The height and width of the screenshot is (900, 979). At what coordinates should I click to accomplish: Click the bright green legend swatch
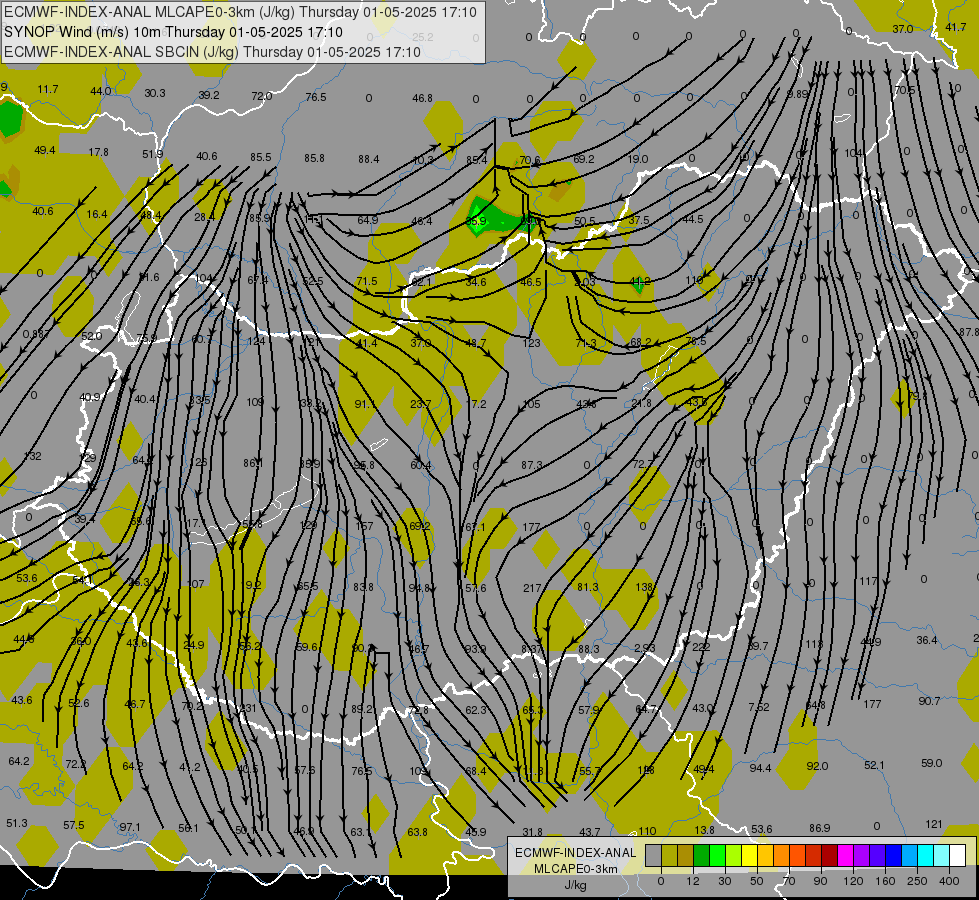(718, 855)
